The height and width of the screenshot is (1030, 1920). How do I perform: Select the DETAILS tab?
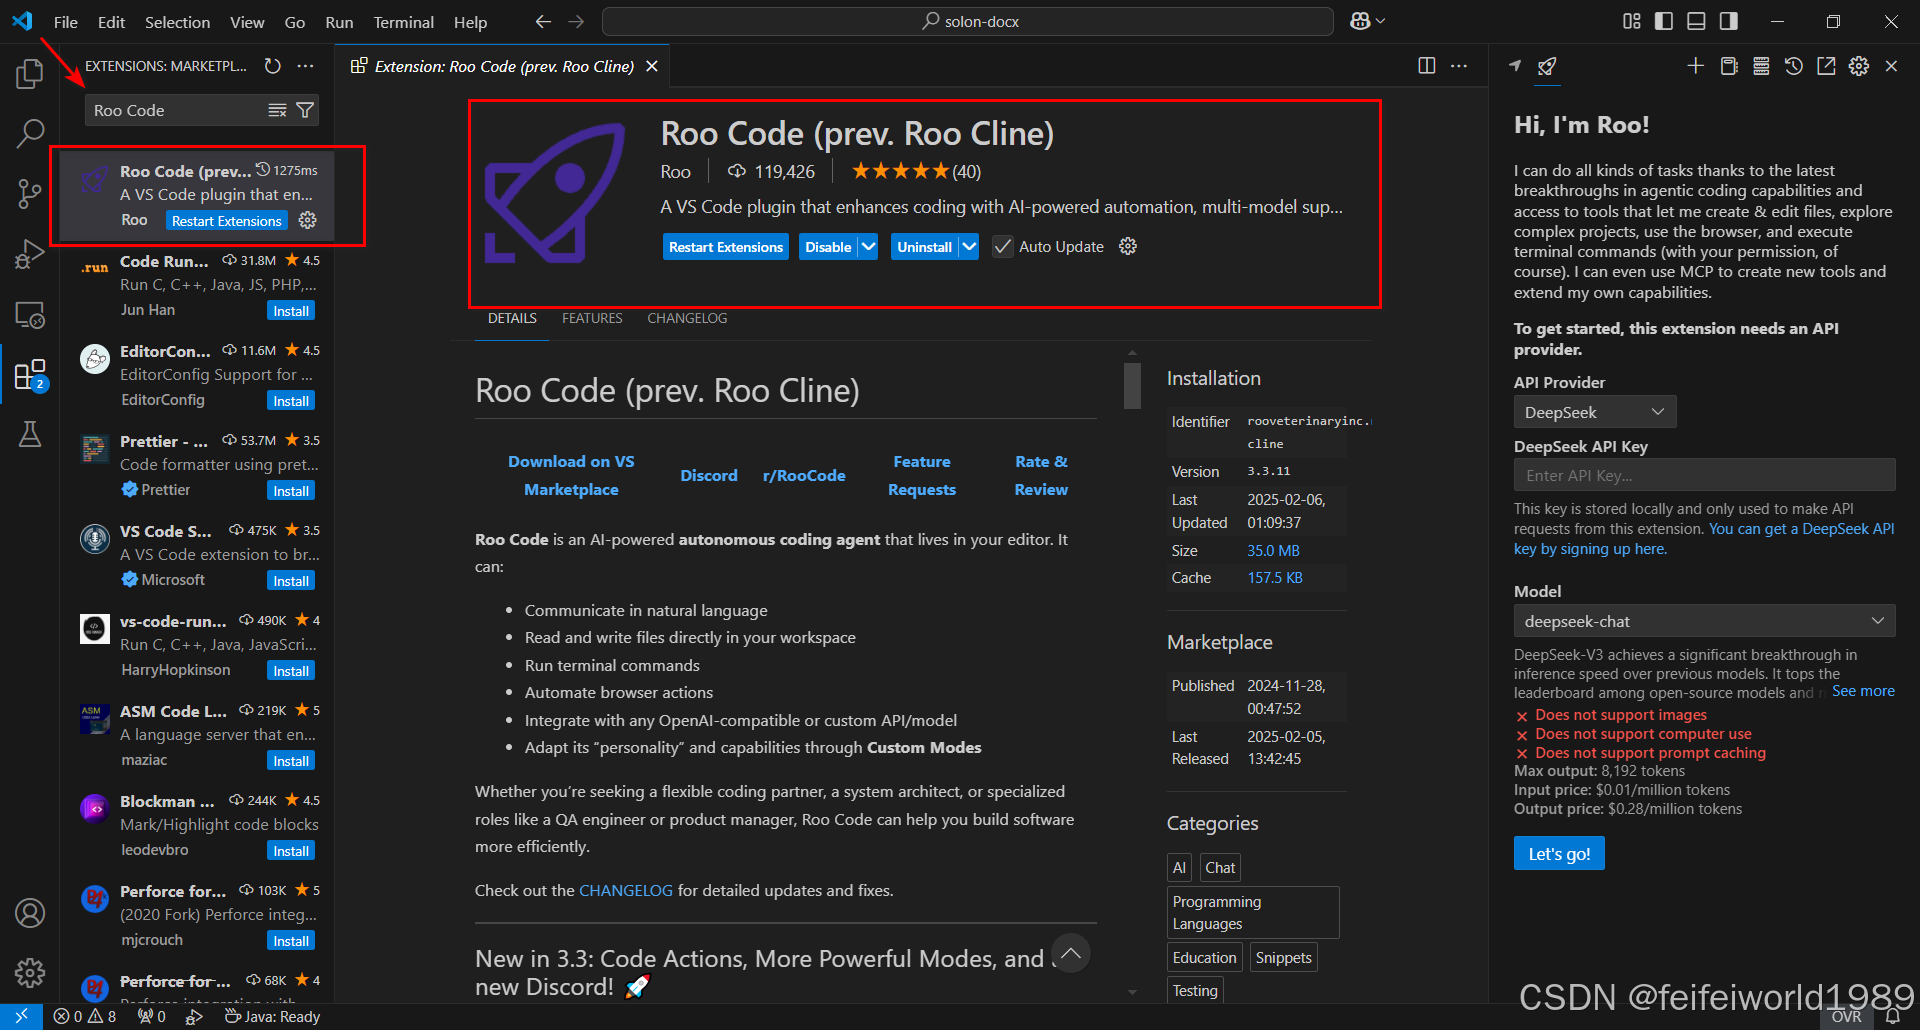(x=512, y=318)
